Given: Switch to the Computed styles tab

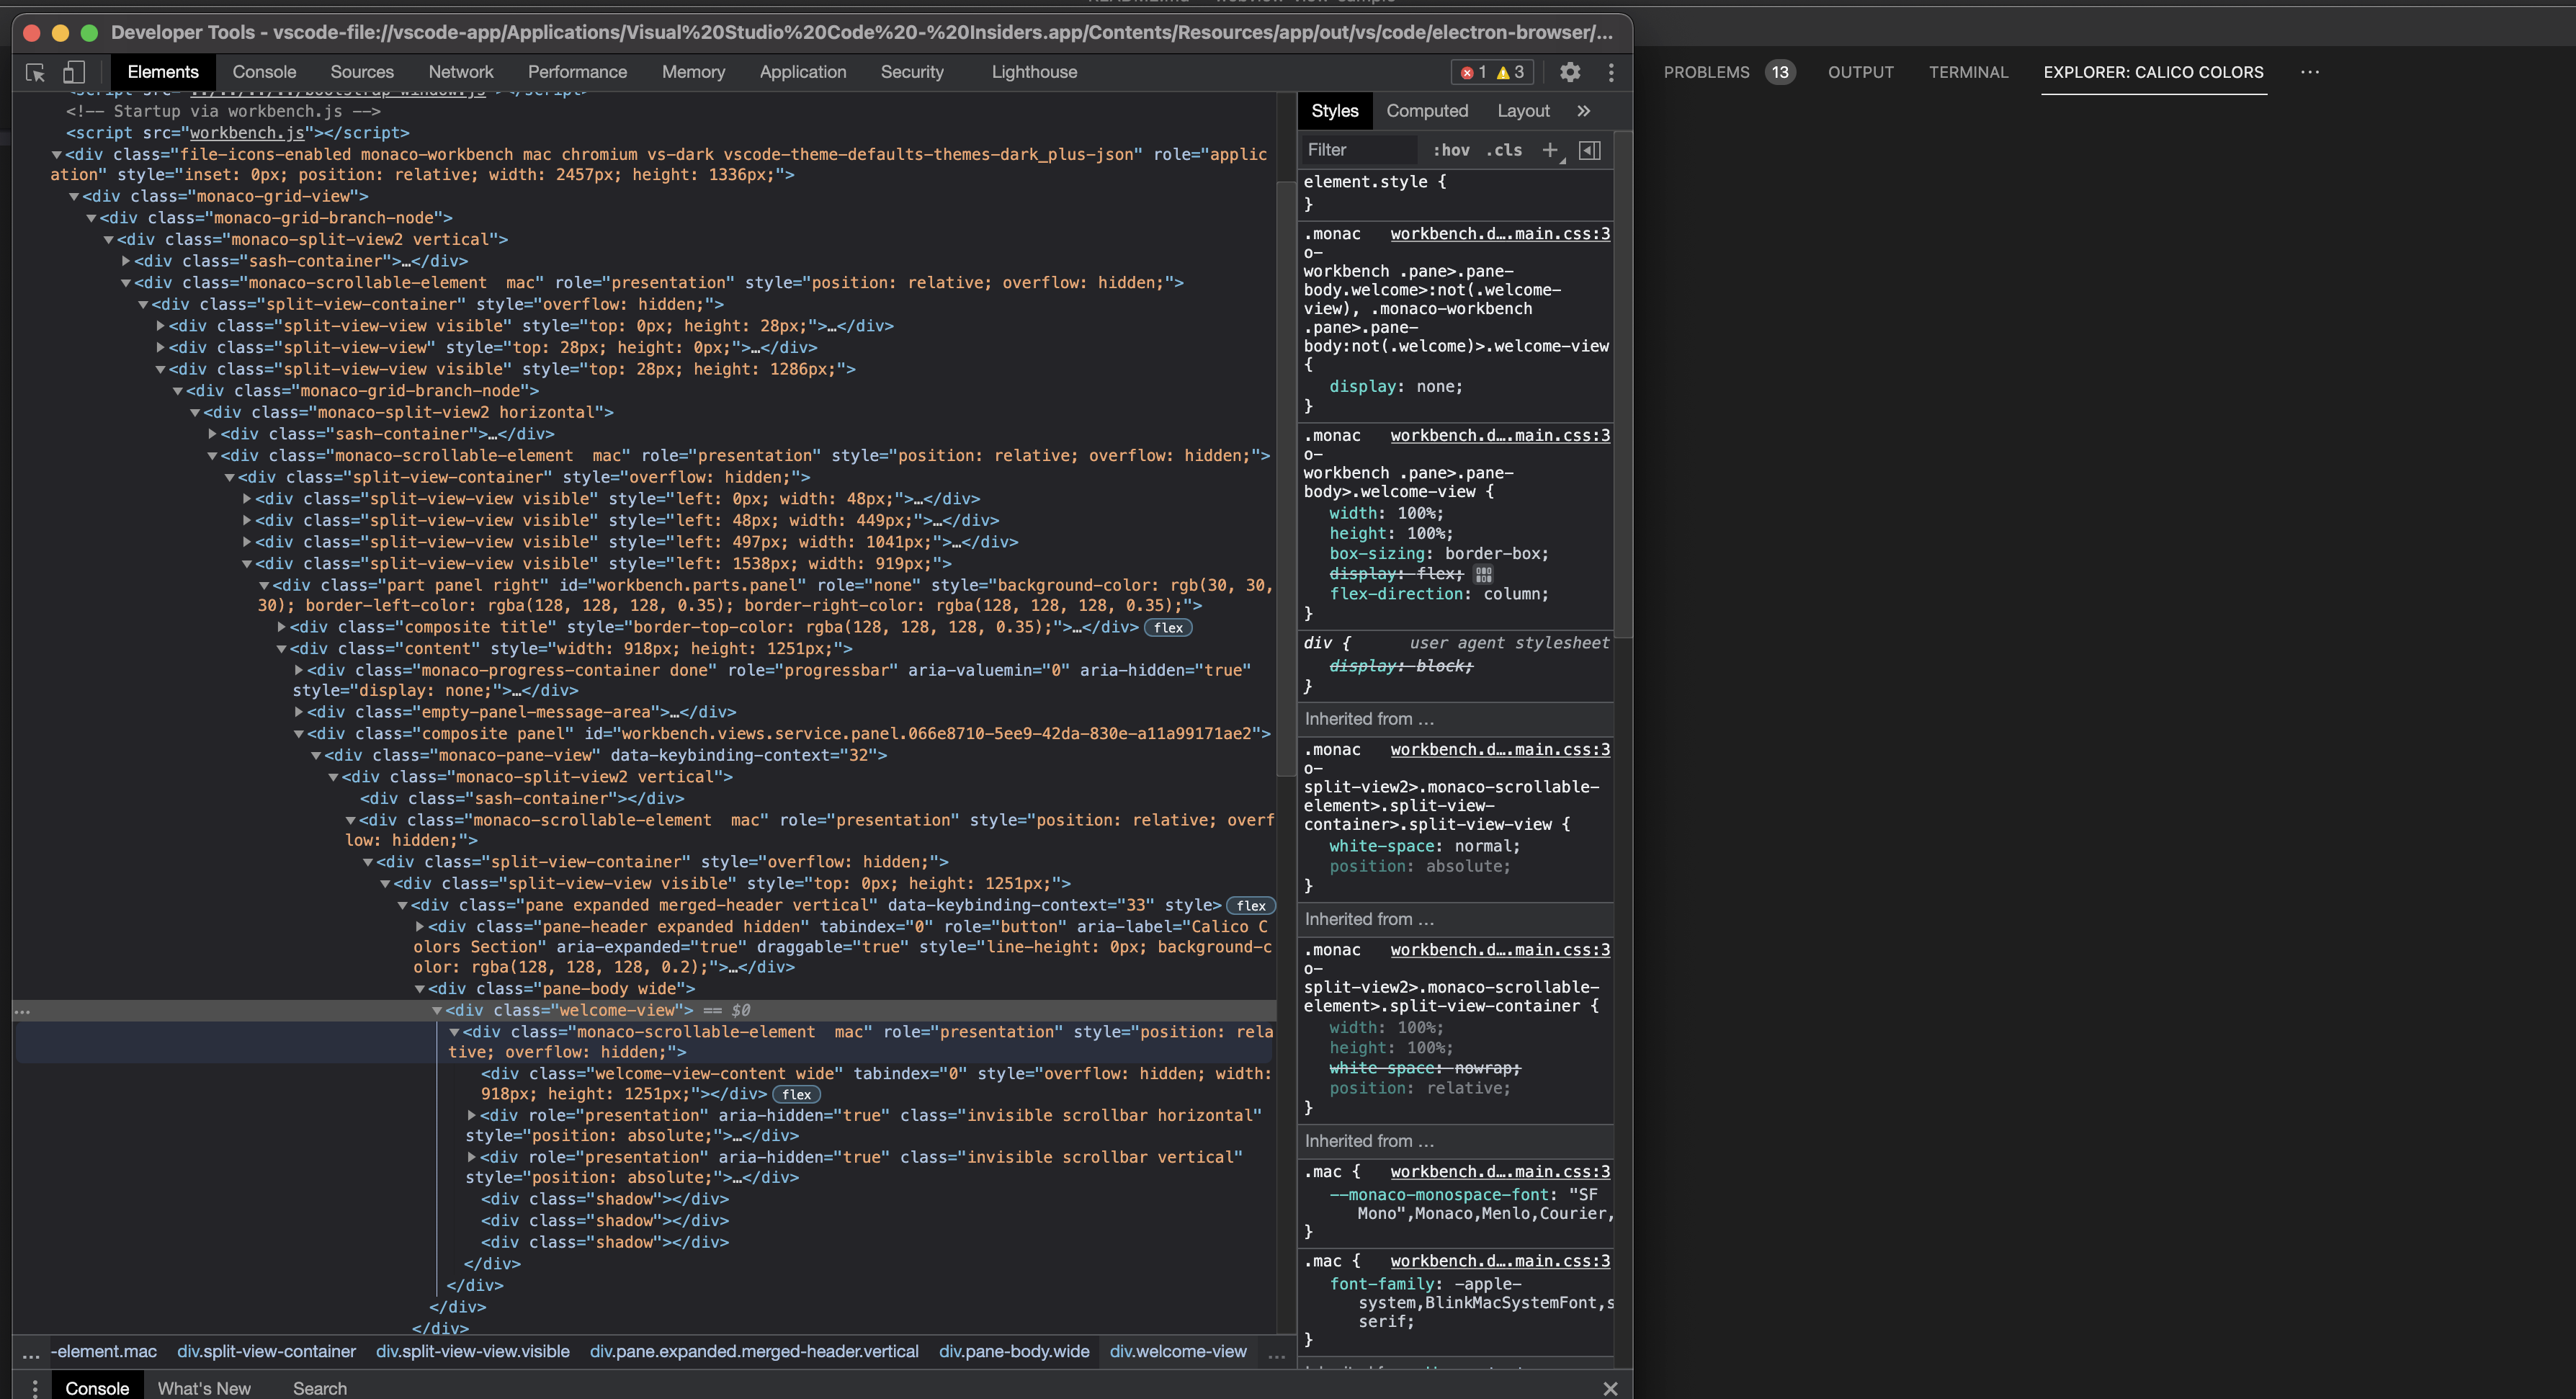Looking at the screenshot, I should [1426, 111].
